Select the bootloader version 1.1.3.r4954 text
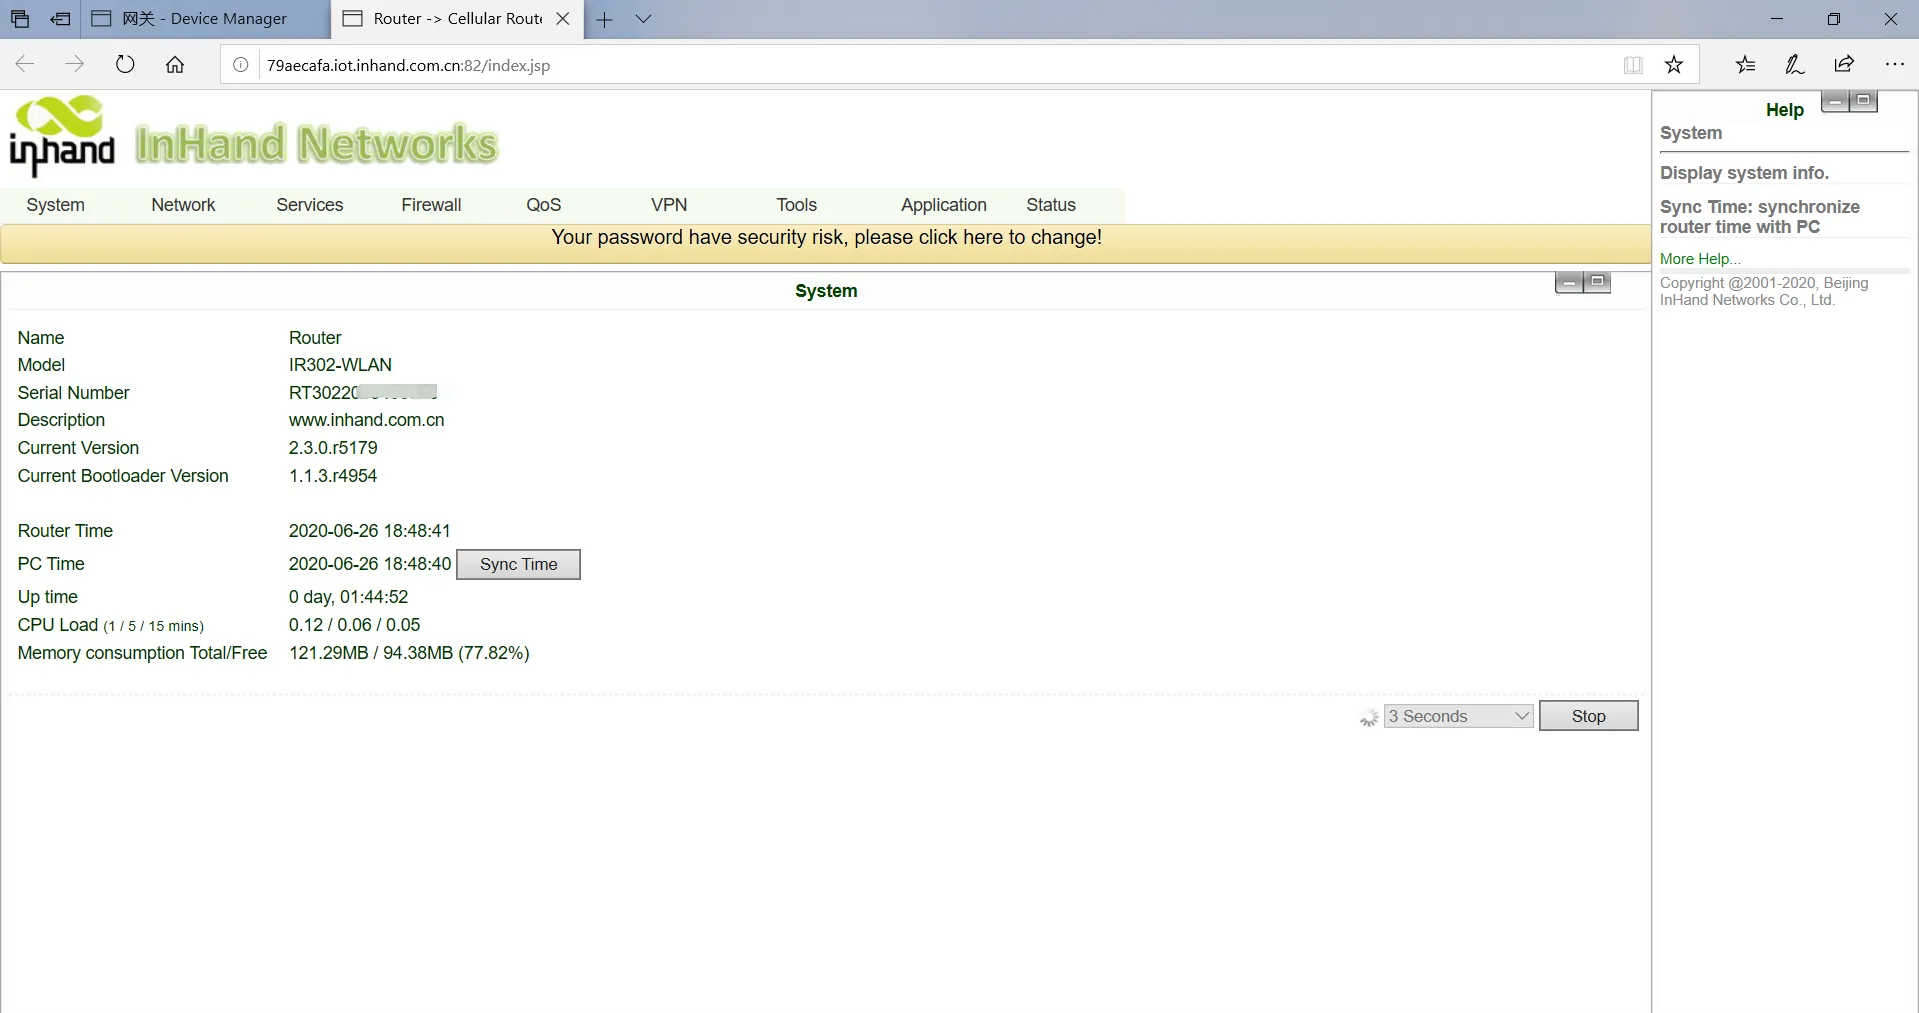This screenshot has height=1013, width=1919. click(x=333, y=476)
